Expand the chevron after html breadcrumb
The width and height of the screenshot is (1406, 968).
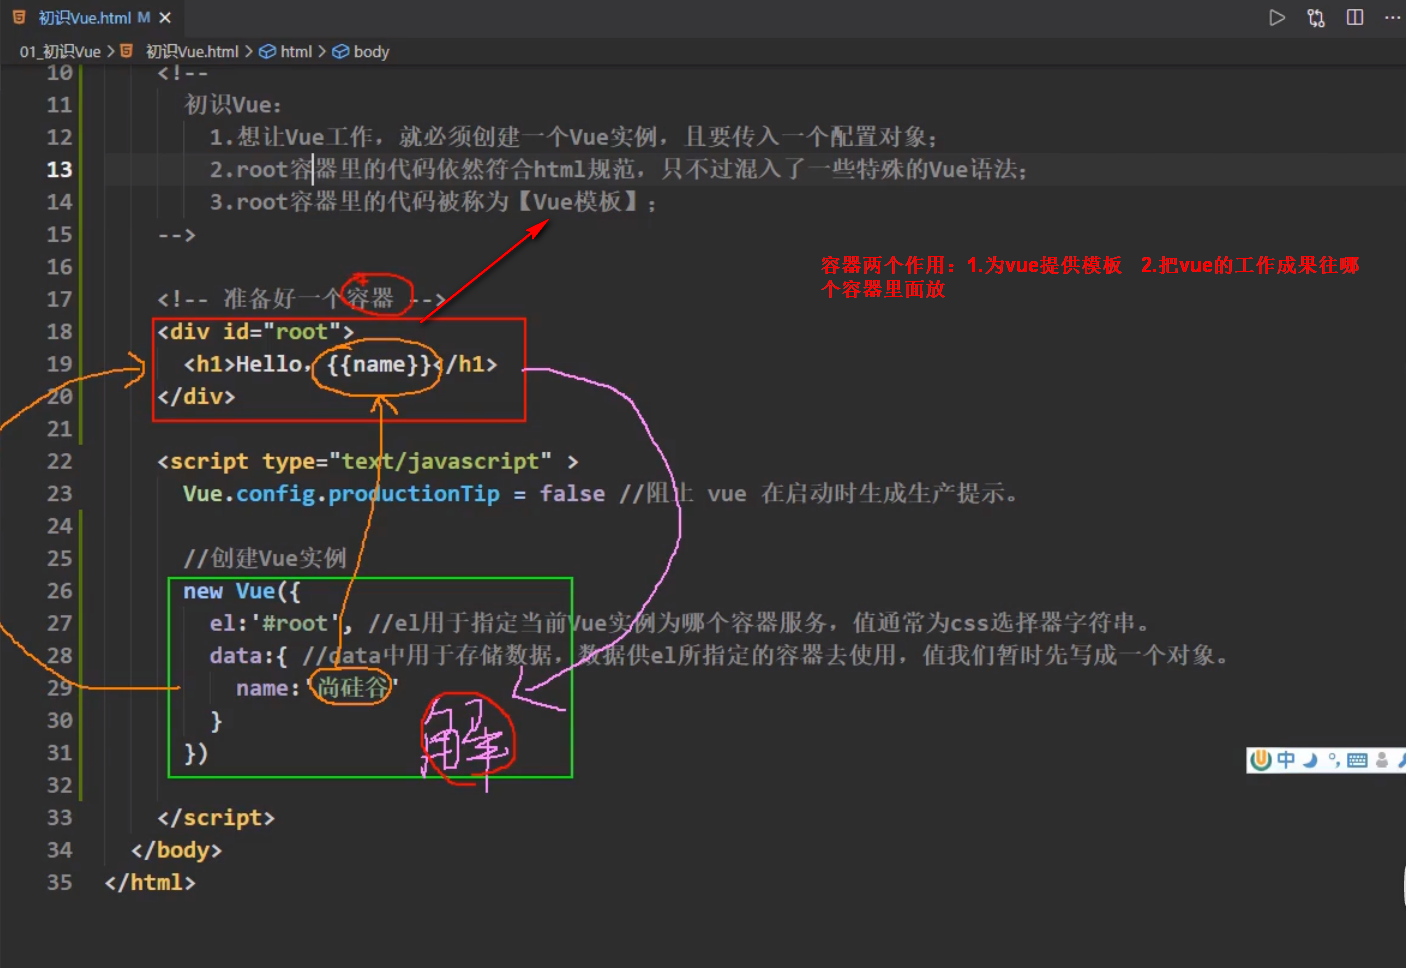[322, 52]
